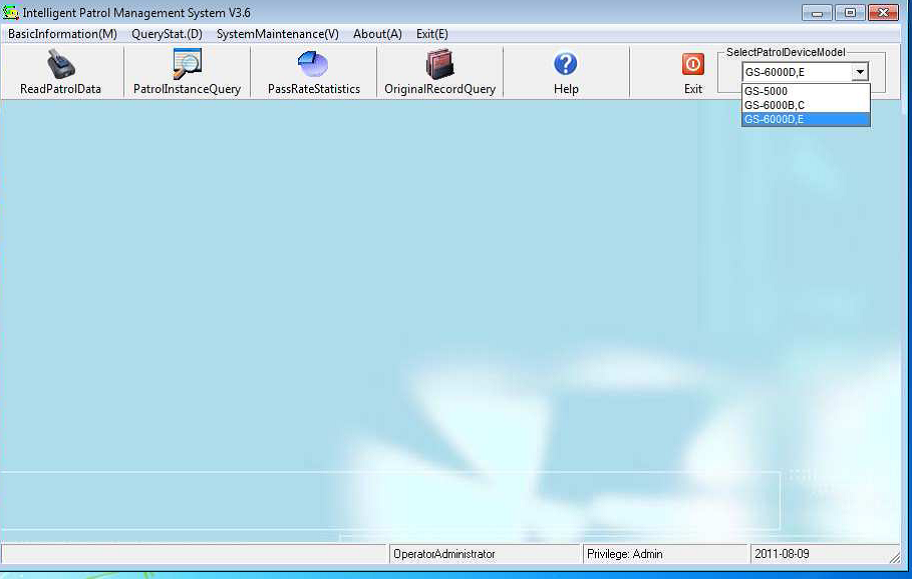Open the SystemMaintenance(V) menu
The image size is (912, 579).
click(277, 34)
